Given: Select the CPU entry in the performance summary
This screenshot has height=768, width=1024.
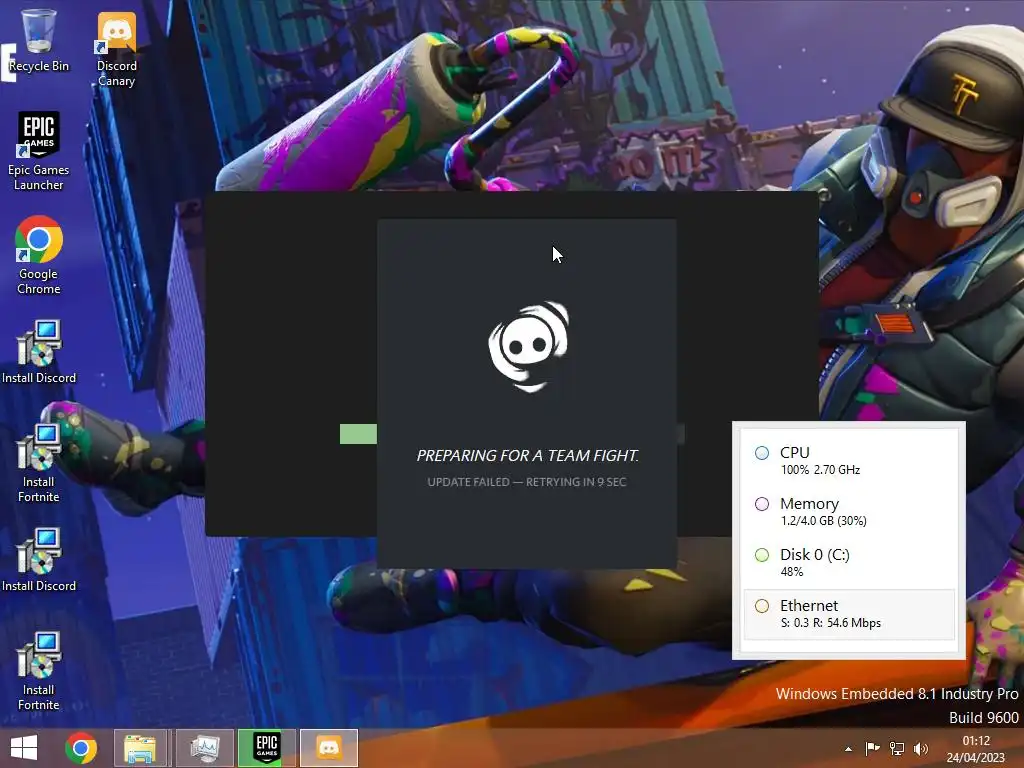Looking at the screenshot, I should click(849, 460).
